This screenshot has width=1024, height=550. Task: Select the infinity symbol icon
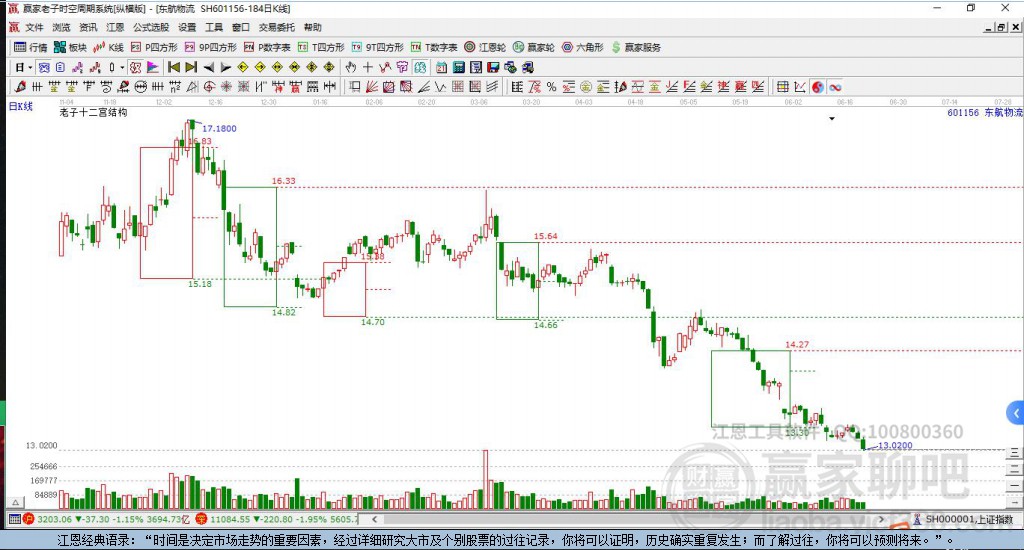coord(835,87)
